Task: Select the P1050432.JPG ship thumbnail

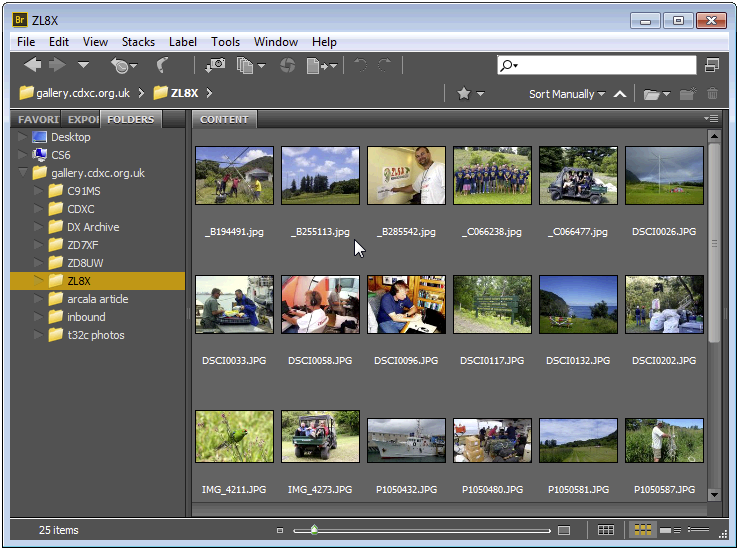Action: (406, 440)
